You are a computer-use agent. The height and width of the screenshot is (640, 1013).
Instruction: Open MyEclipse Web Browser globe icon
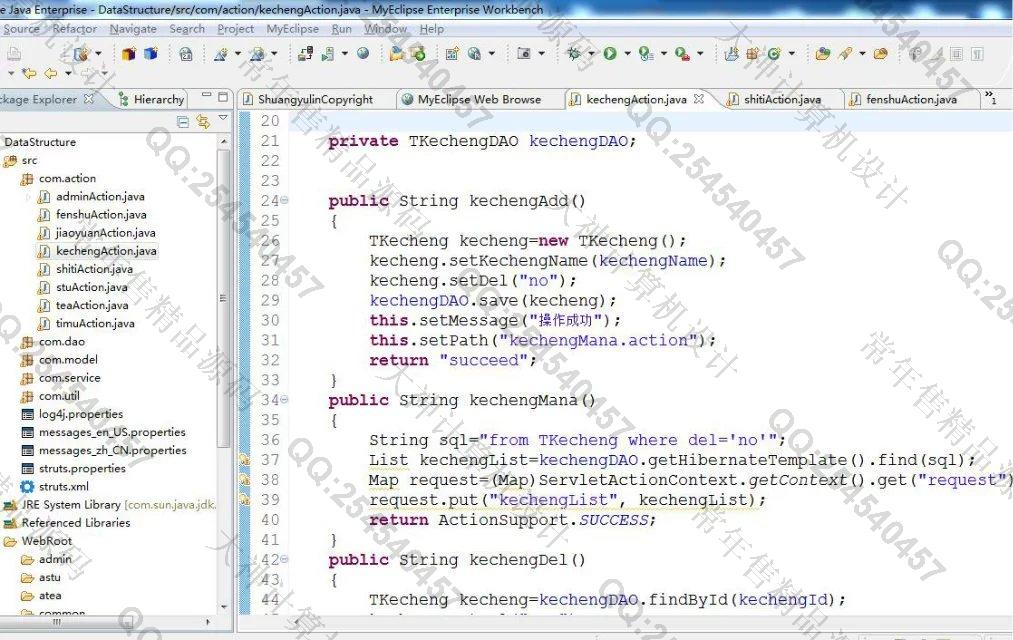point(363,54)
